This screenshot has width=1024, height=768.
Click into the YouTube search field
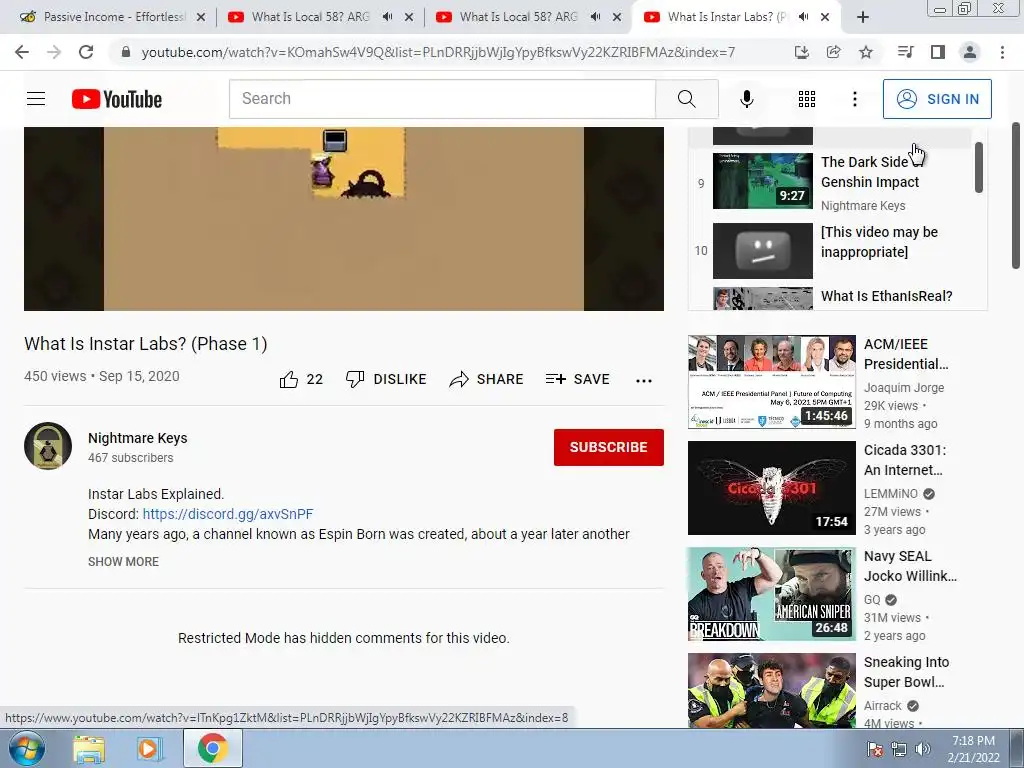442,99
